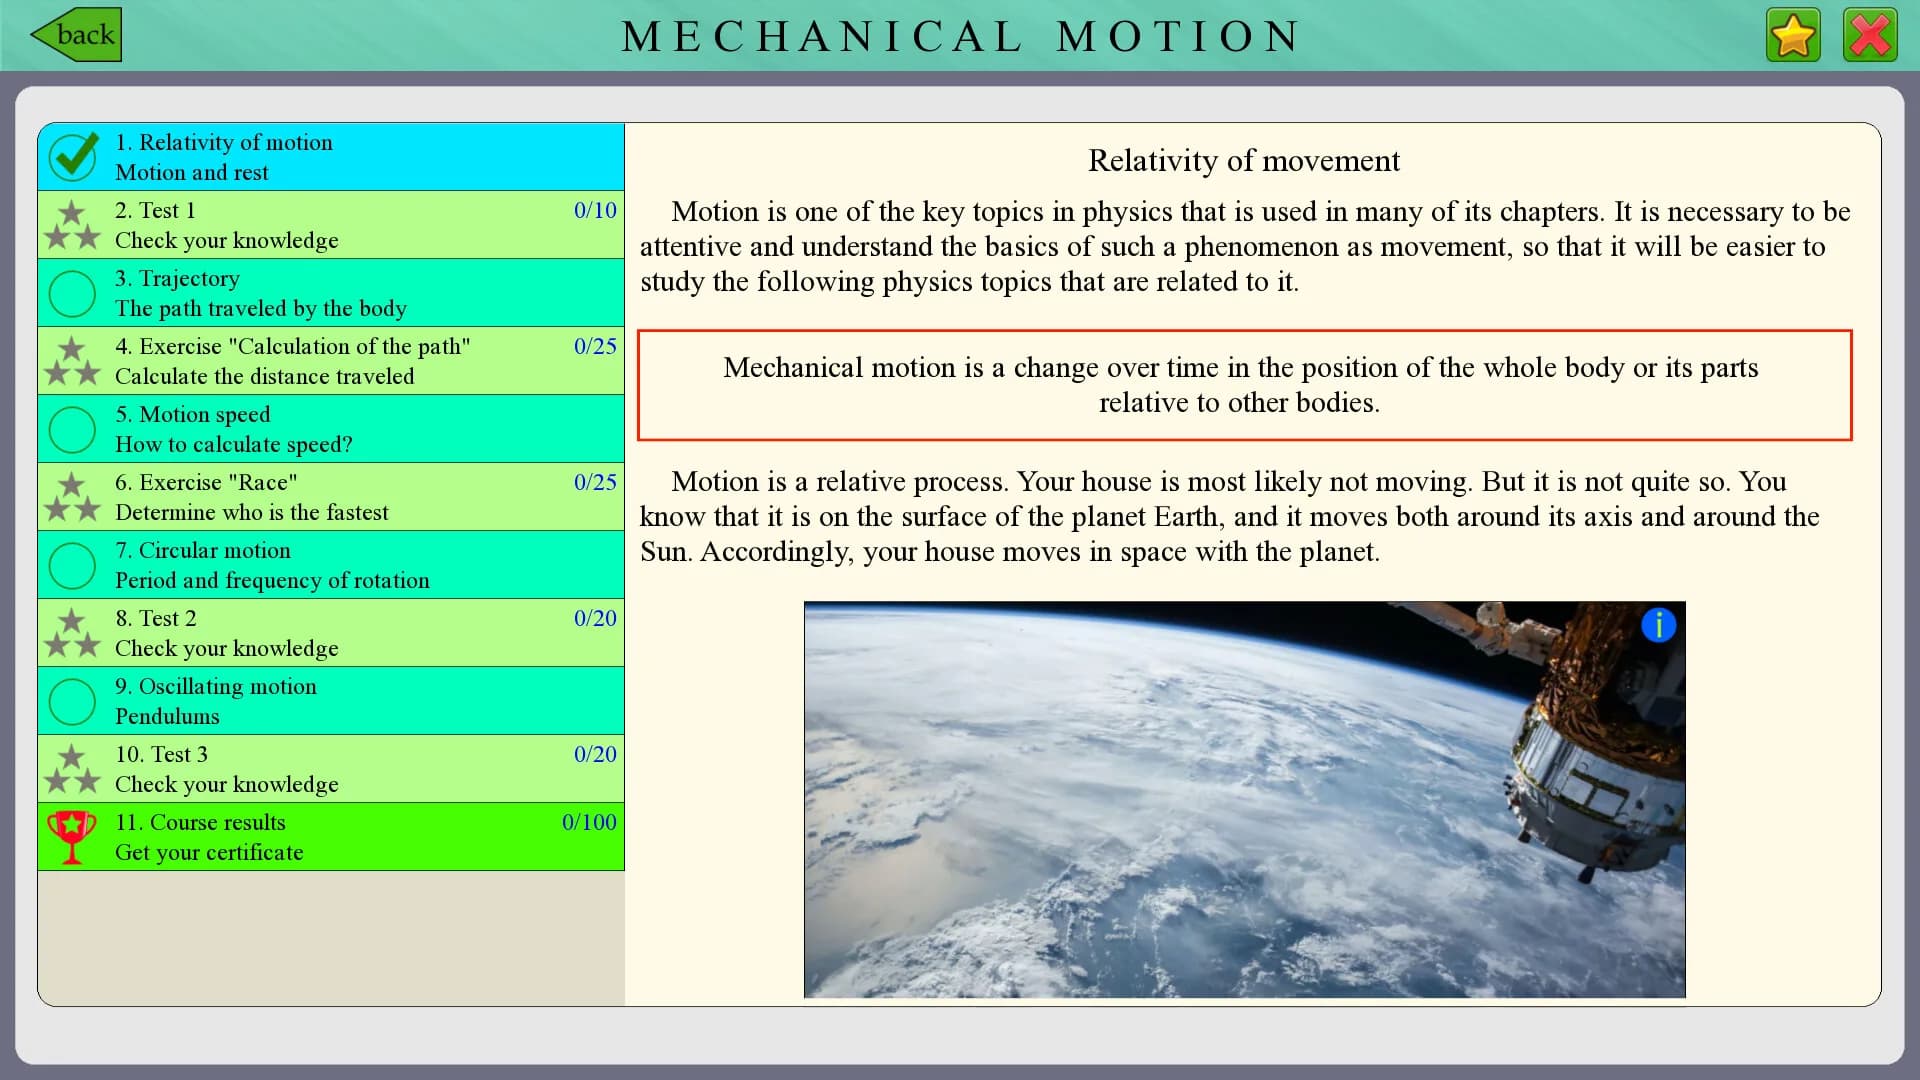The width and height of the screenshot is (1920, 1080).
Task: Click the green checkmark for Relativity of motion
Action: point(73,157)
